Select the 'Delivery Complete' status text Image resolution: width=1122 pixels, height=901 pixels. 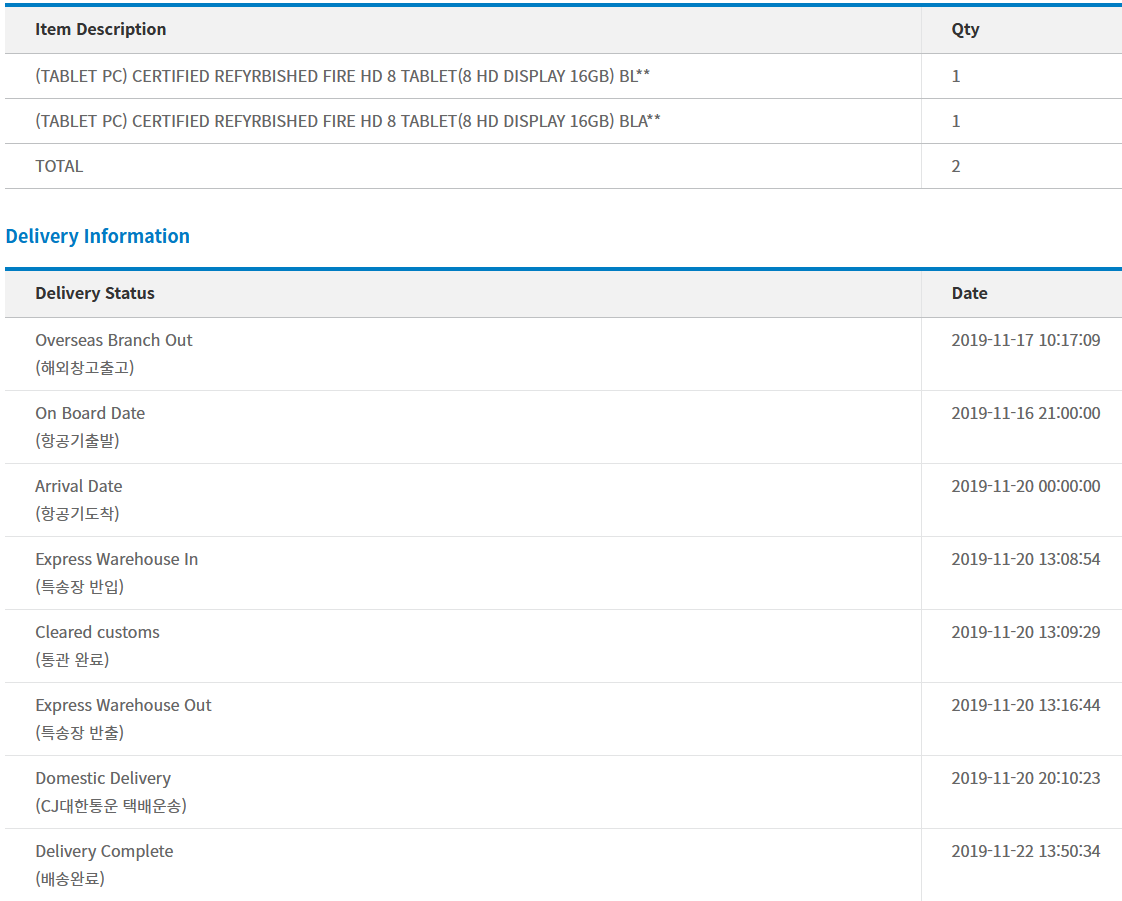104,852
